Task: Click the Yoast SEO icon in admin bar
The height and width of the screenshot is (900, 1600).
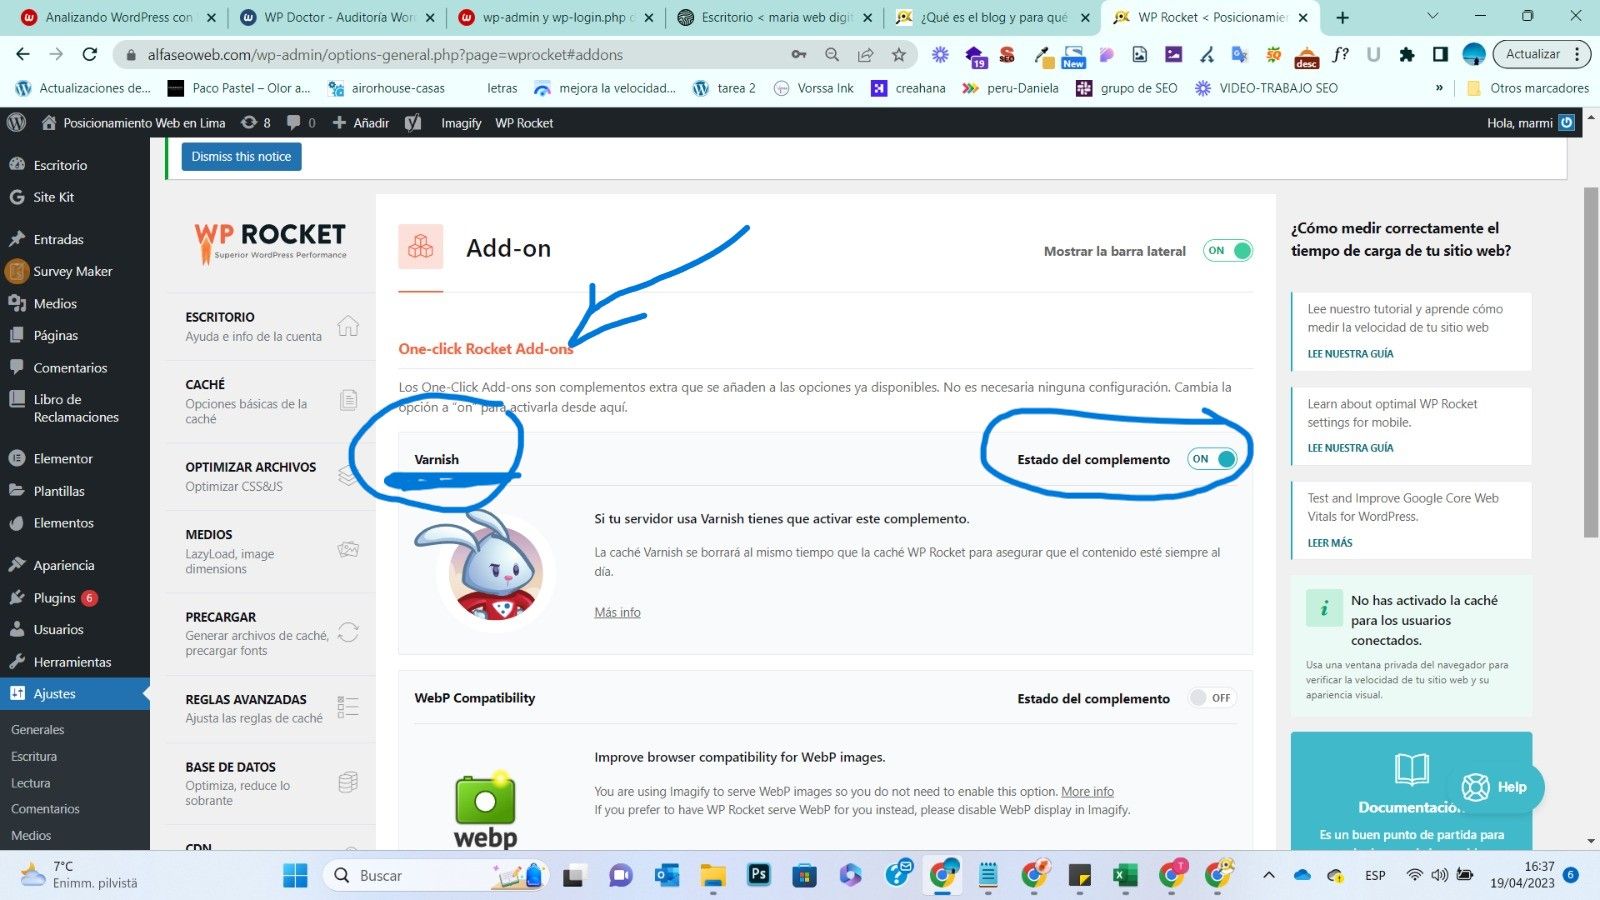Action: [413, 123]
